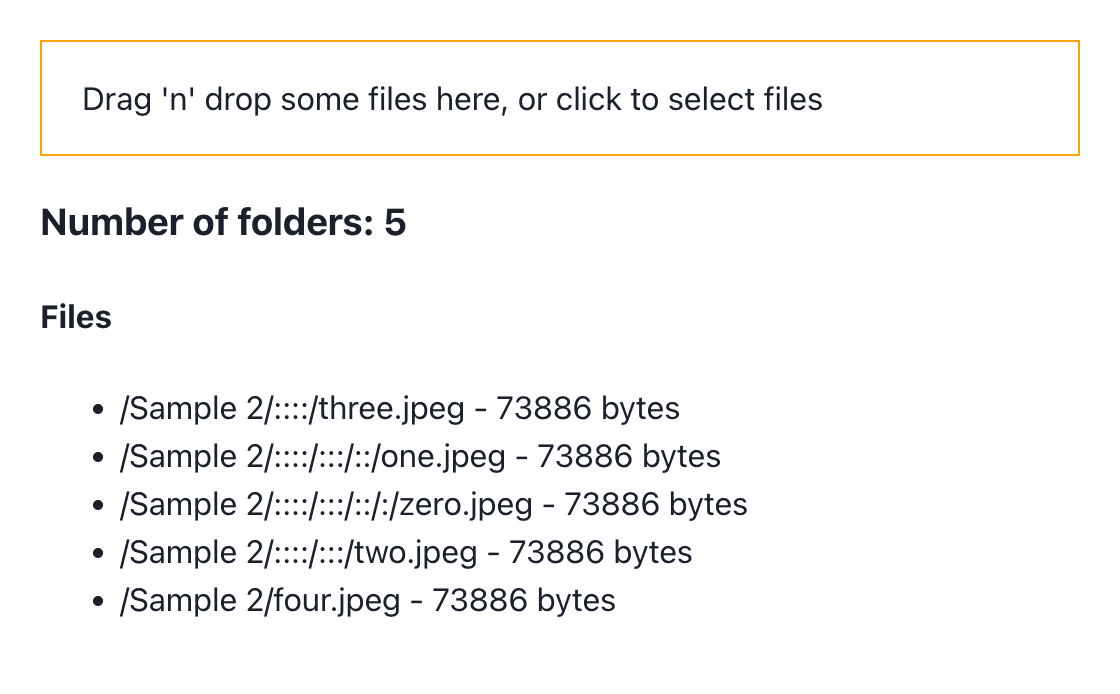Click the bullet beside two.jpeg

pos(99,553)
